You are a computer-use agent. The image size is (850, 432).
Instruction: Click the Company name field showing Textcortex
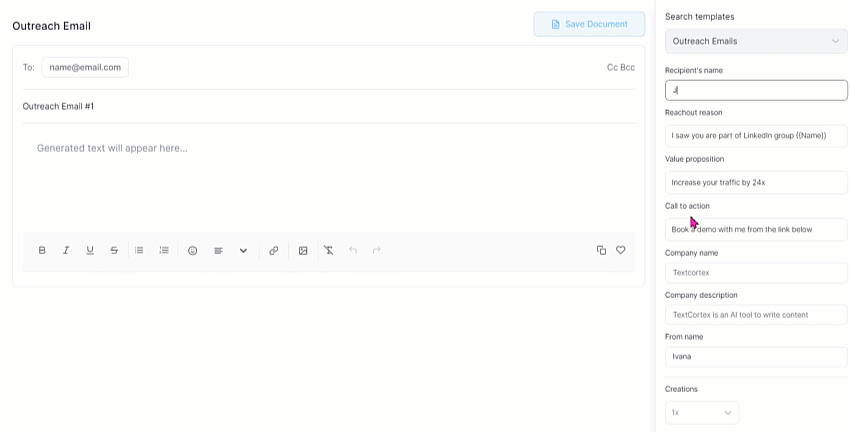point(756,273)
